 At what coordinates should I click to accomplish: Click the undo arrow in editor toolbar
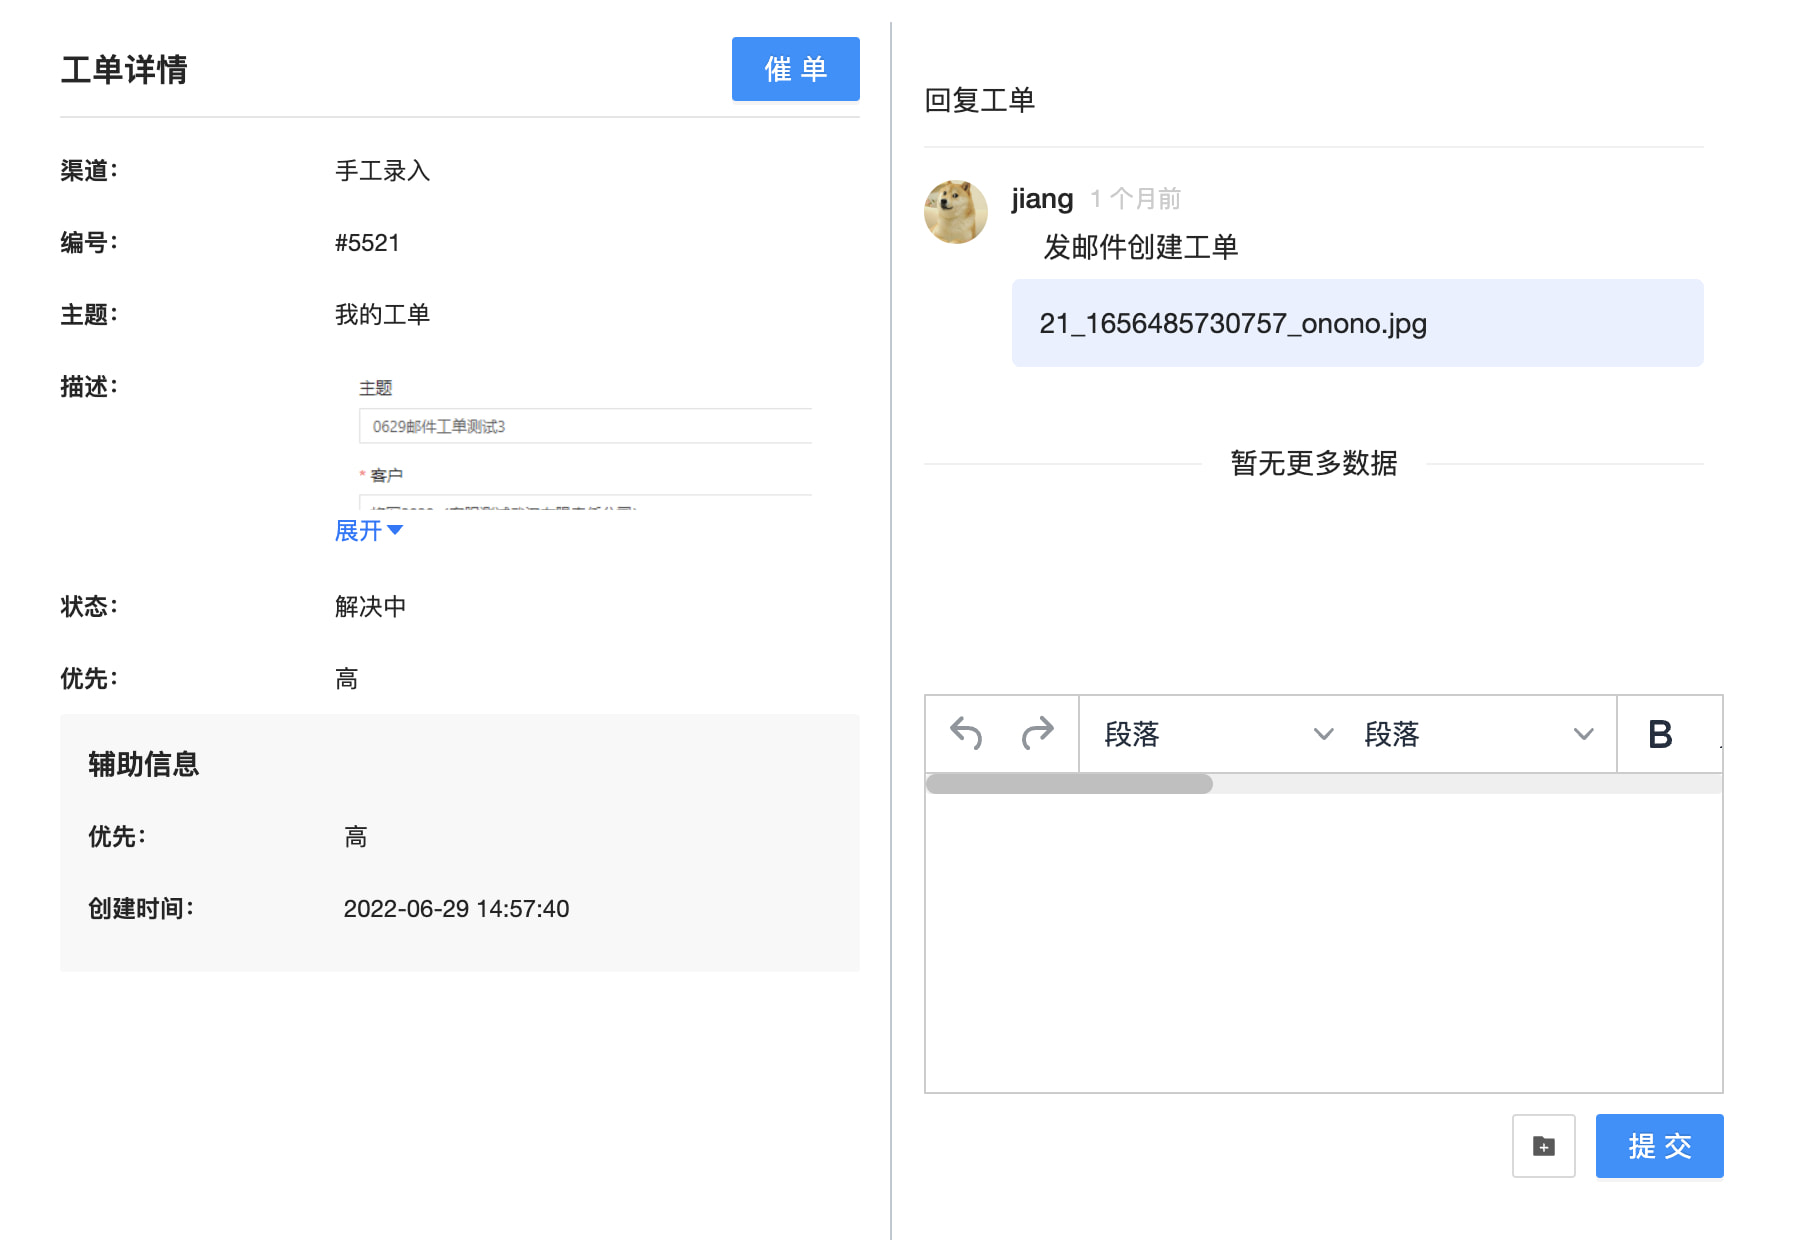(966, 734)
